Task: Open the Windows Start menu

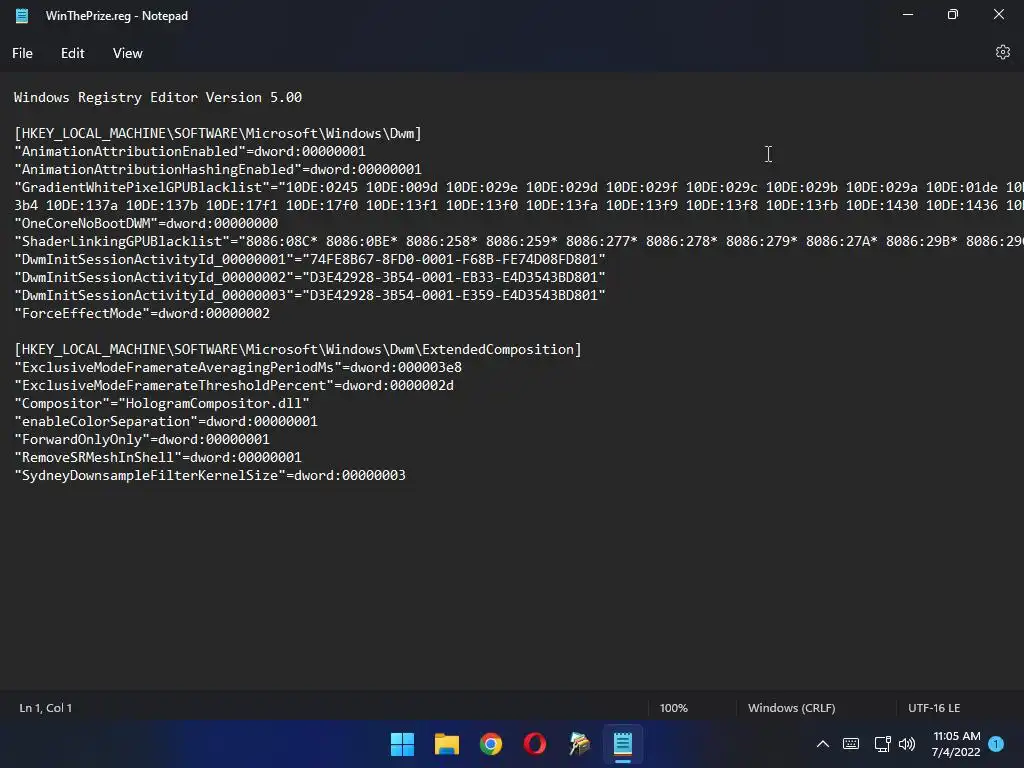Action: (402, 744)
